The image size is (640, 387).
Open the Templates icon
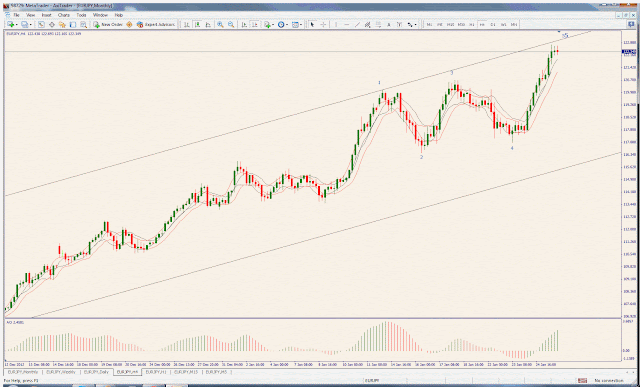tap(295, 24)
